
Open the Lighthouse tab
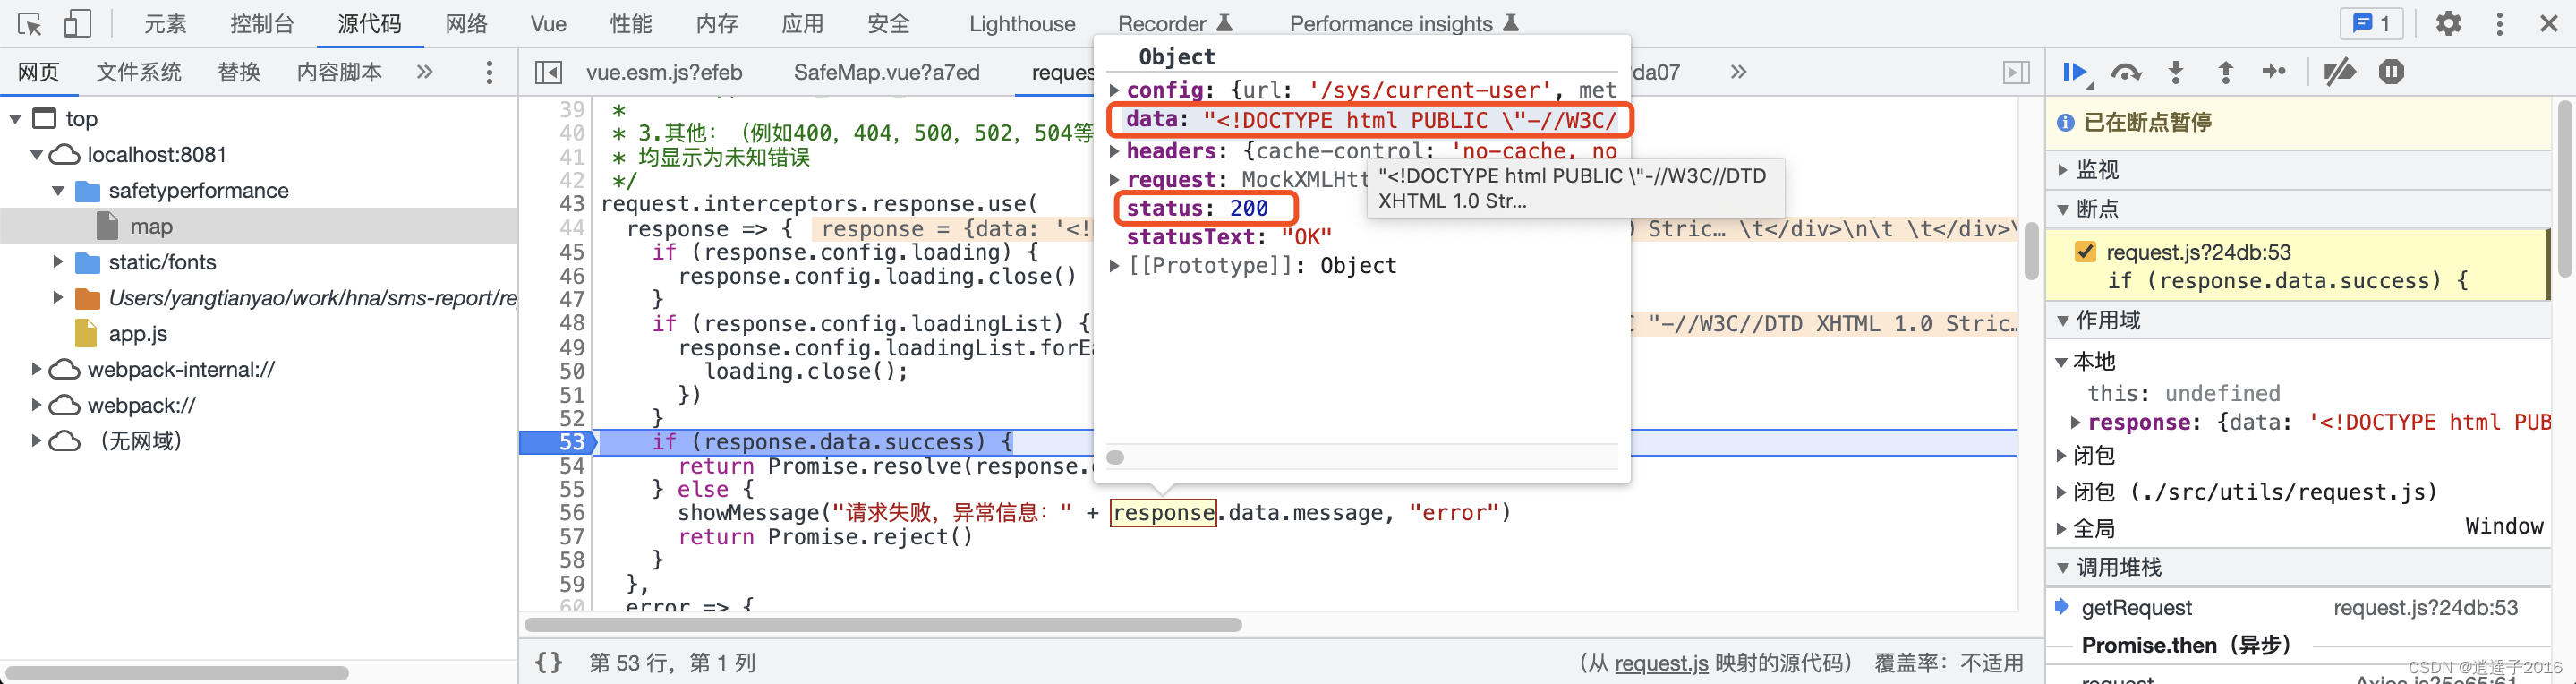pyautogui.click(x=1022, y=23)
